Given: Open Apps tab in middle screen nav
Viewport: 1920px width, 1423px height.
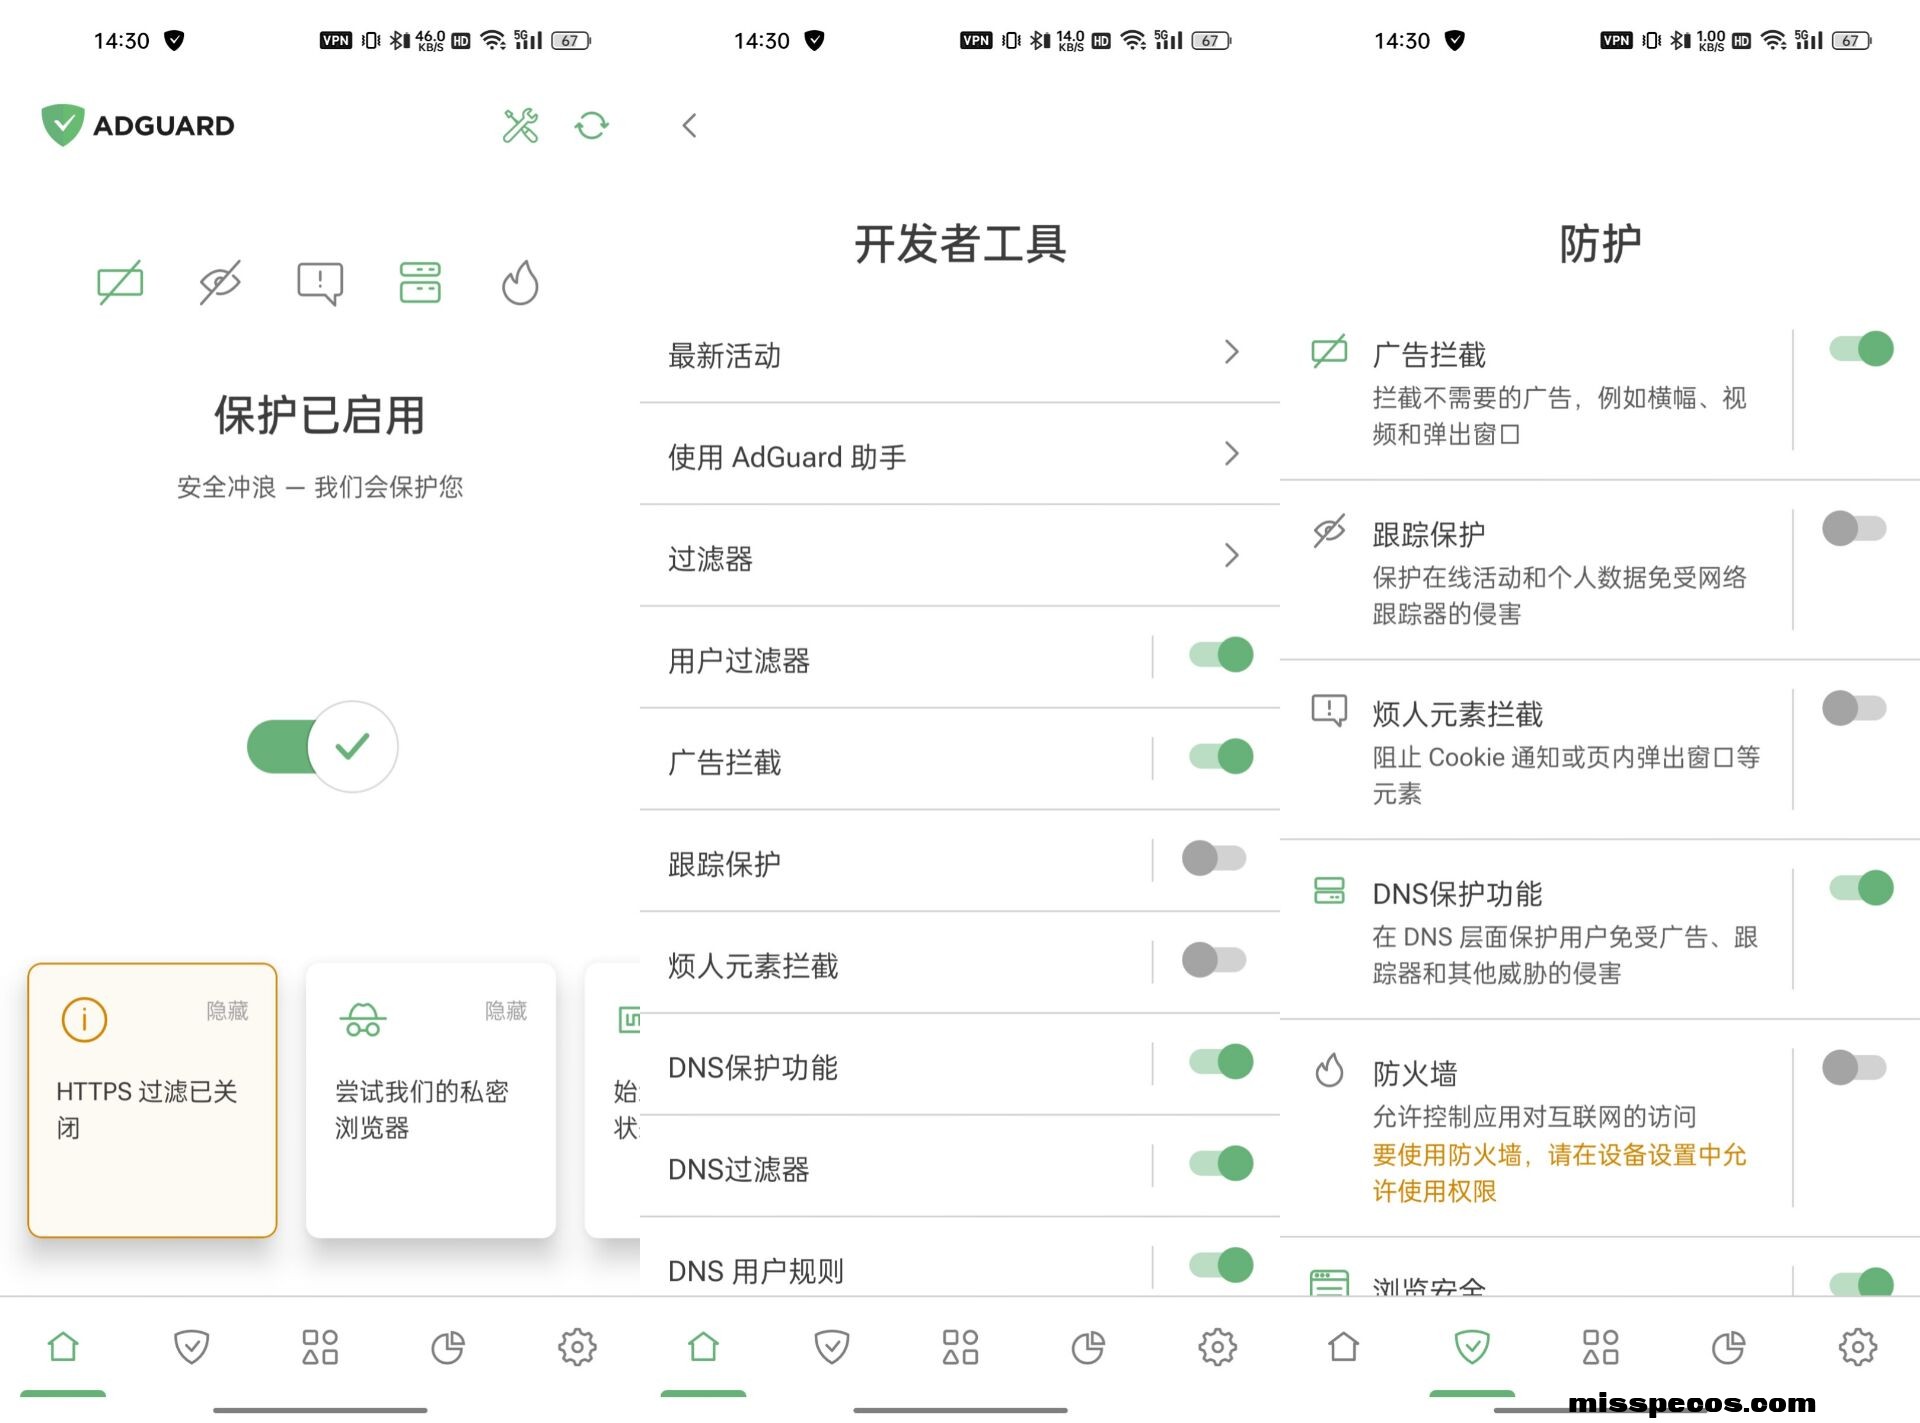Looking at the screenshot, I should [960, 1347].
